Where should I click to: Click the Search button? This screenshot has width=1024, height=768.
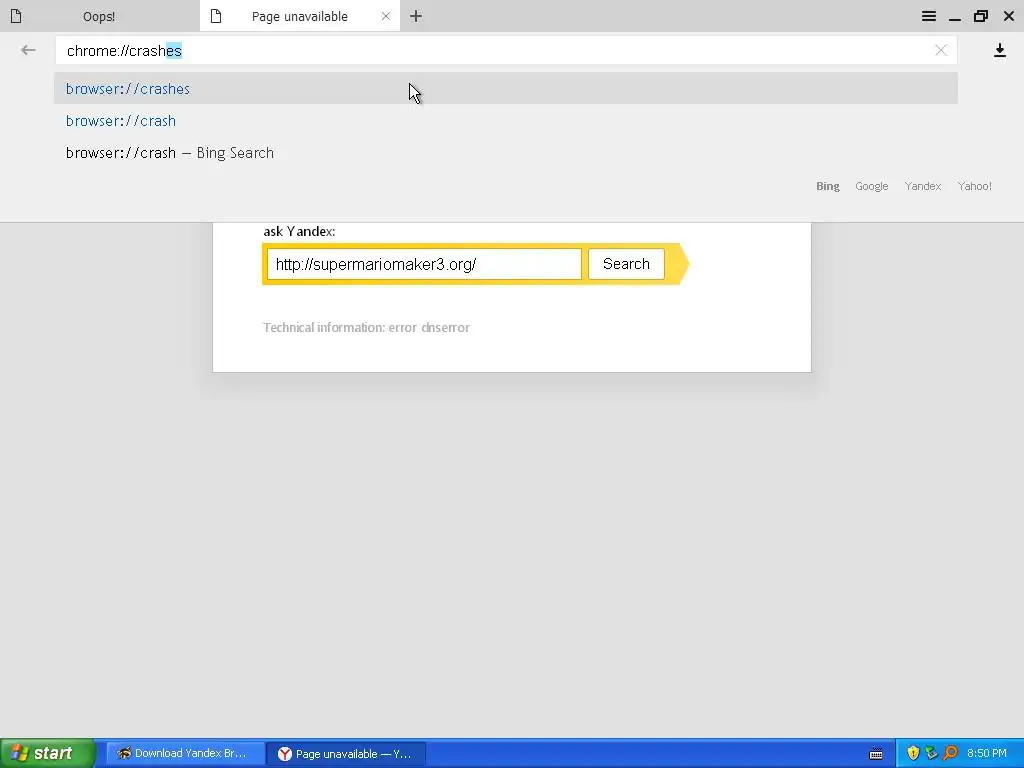626,264
